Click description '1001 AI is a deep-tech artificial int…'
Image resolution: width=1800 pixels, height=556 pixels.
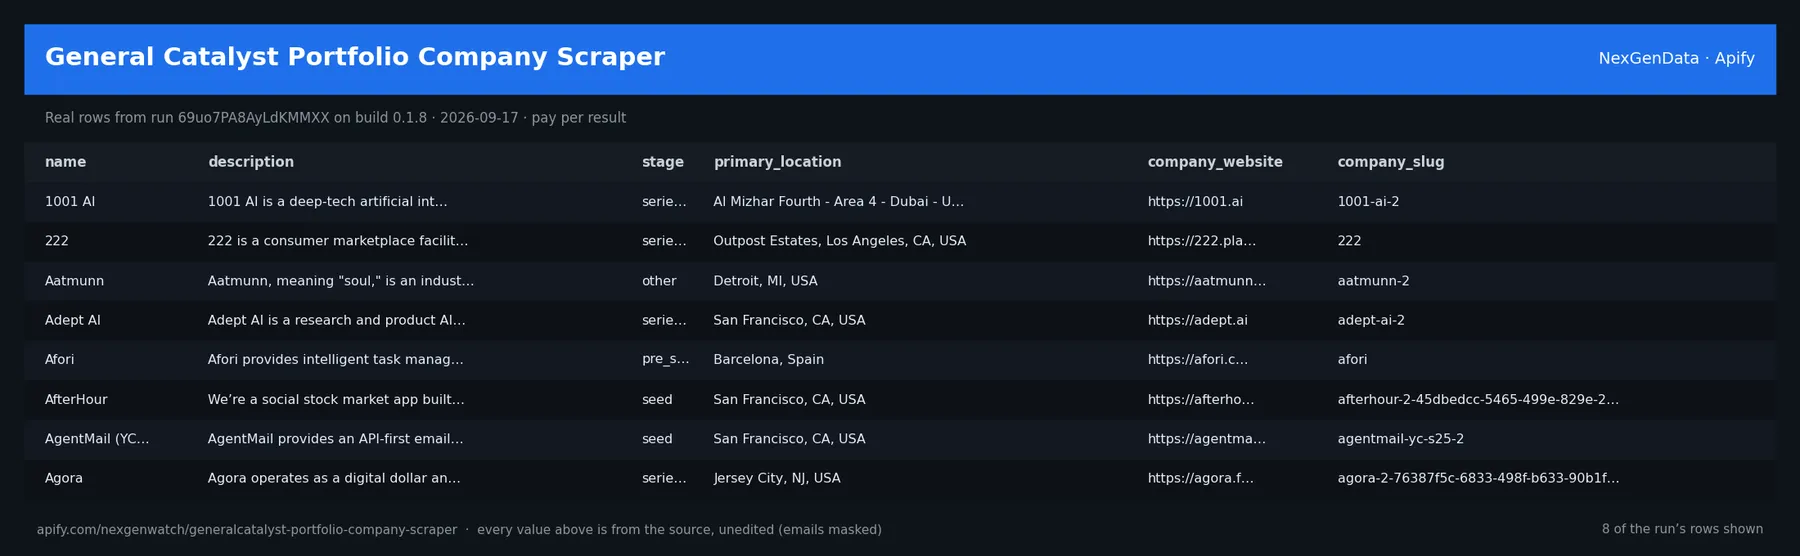(328, 202)
